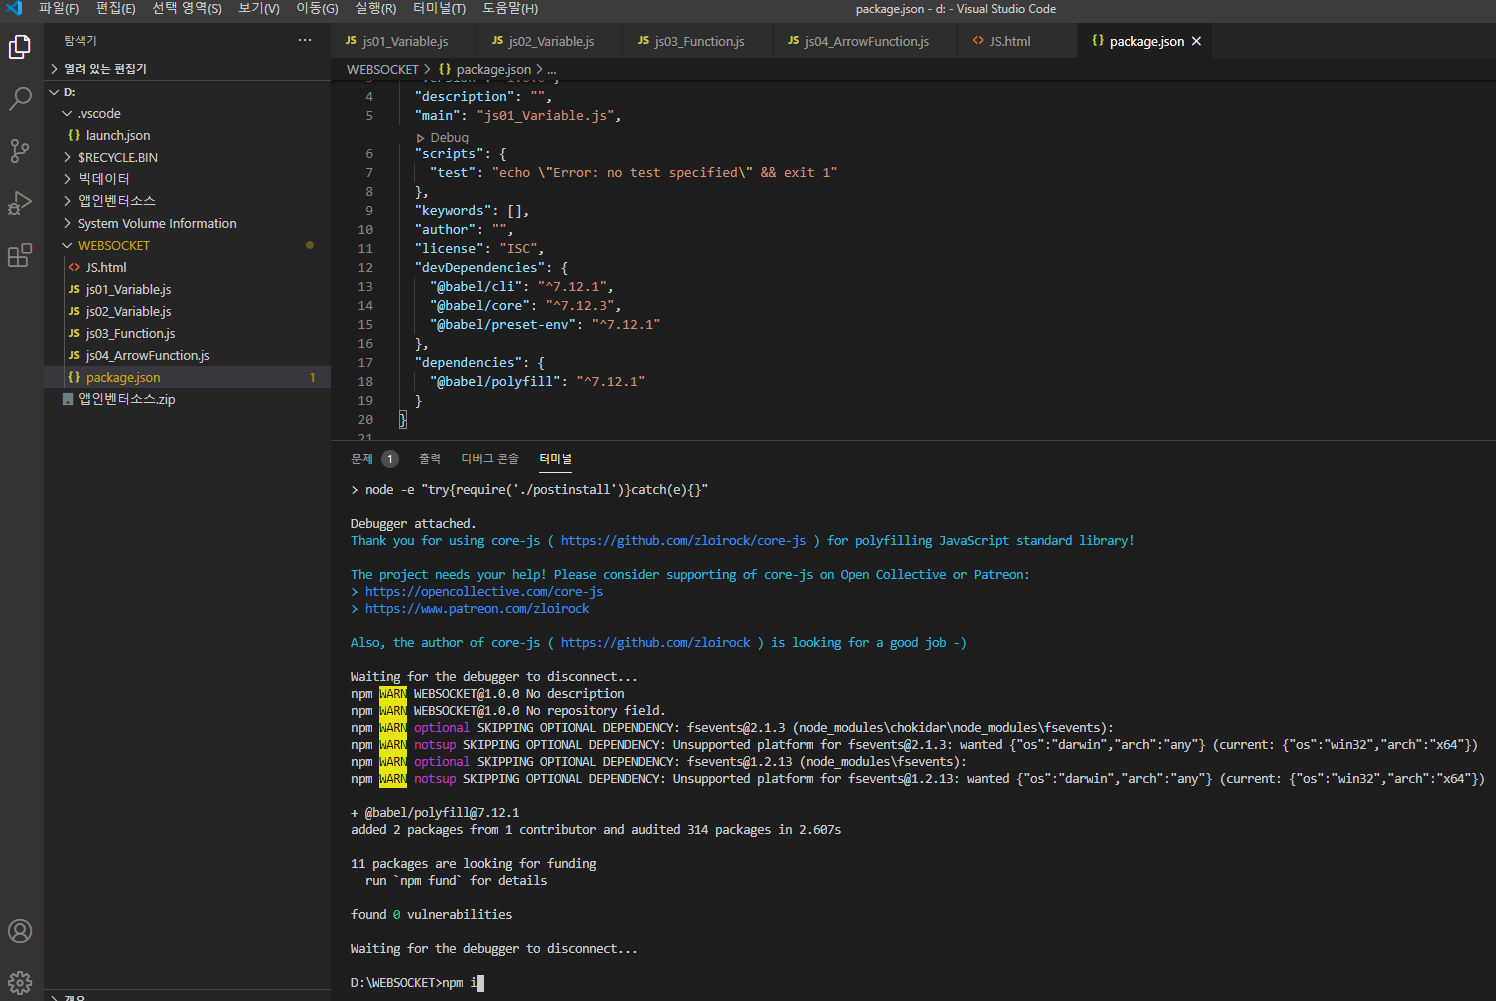
Task: Open the opencollective.com/core-js link
Action: pos(484,592)
